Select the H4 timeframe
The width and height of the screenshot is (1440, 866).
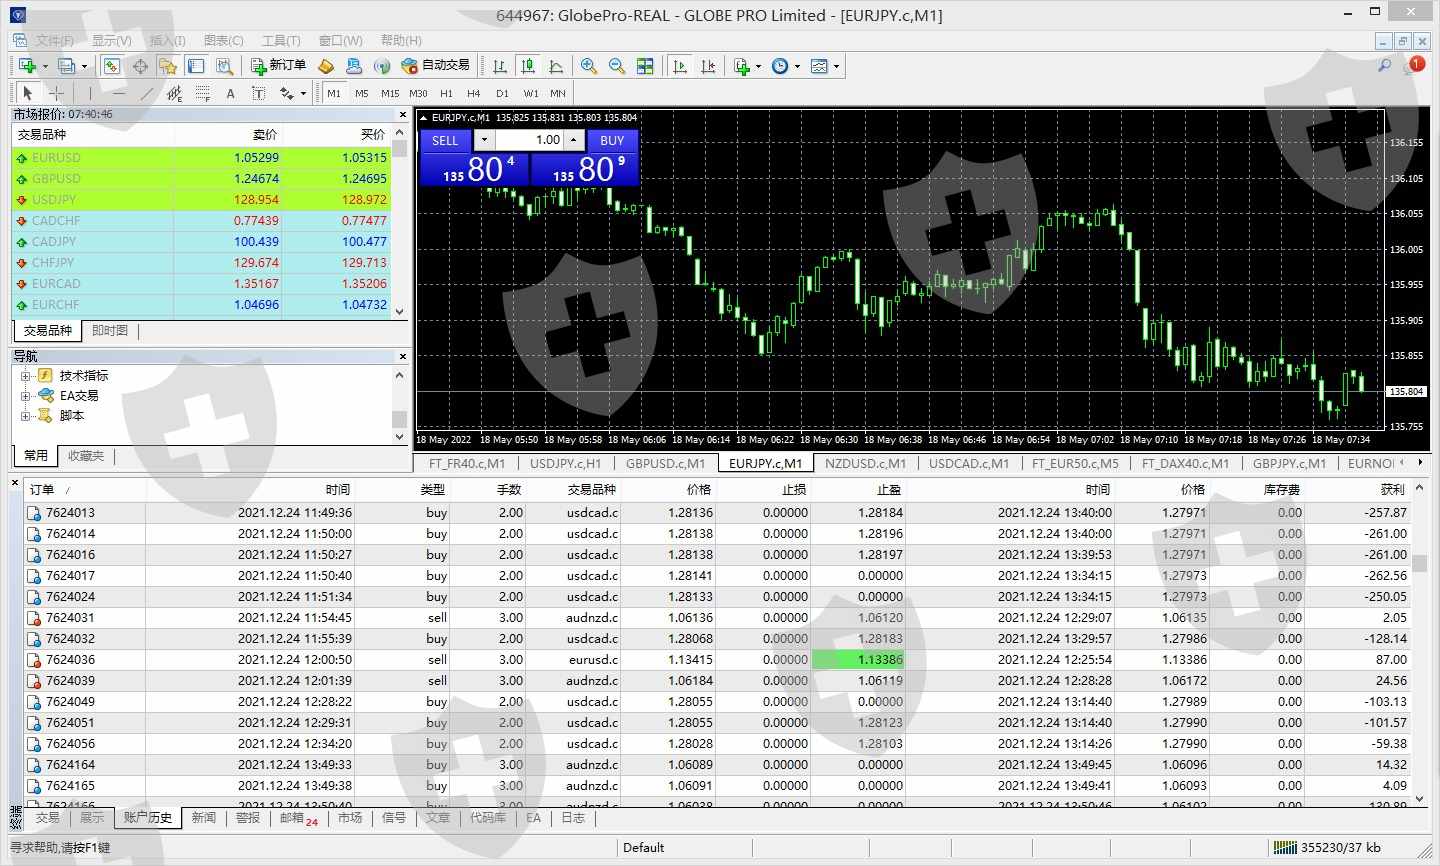pyautogui.click(x=474, y=93)
